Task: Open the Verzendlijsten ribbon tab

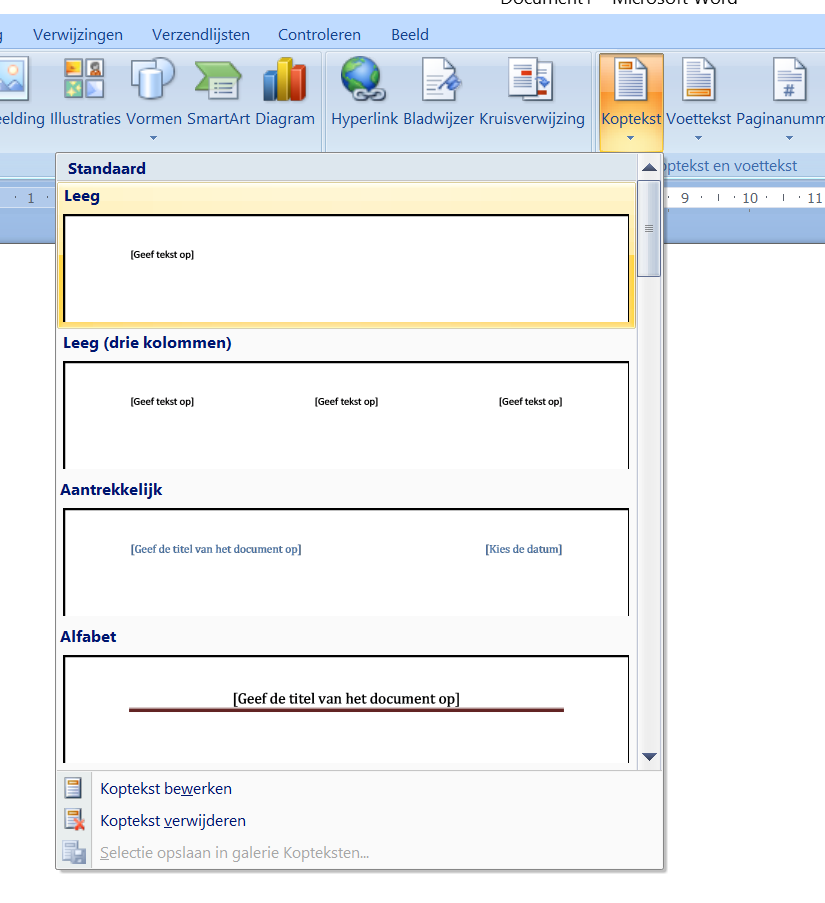Action: pos(201,35)
